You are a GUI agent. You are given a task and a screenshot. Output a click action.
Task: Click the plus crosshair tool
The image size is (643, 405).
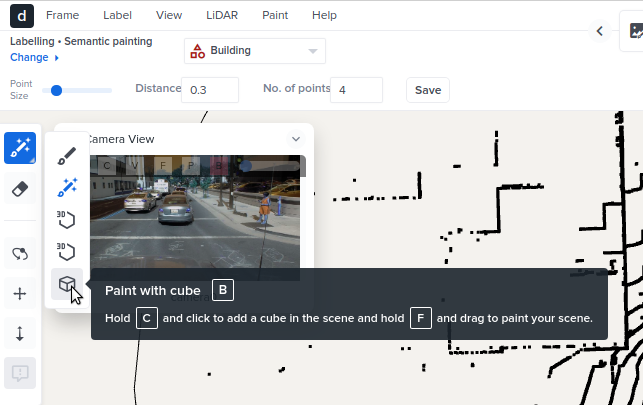point(20,293)
